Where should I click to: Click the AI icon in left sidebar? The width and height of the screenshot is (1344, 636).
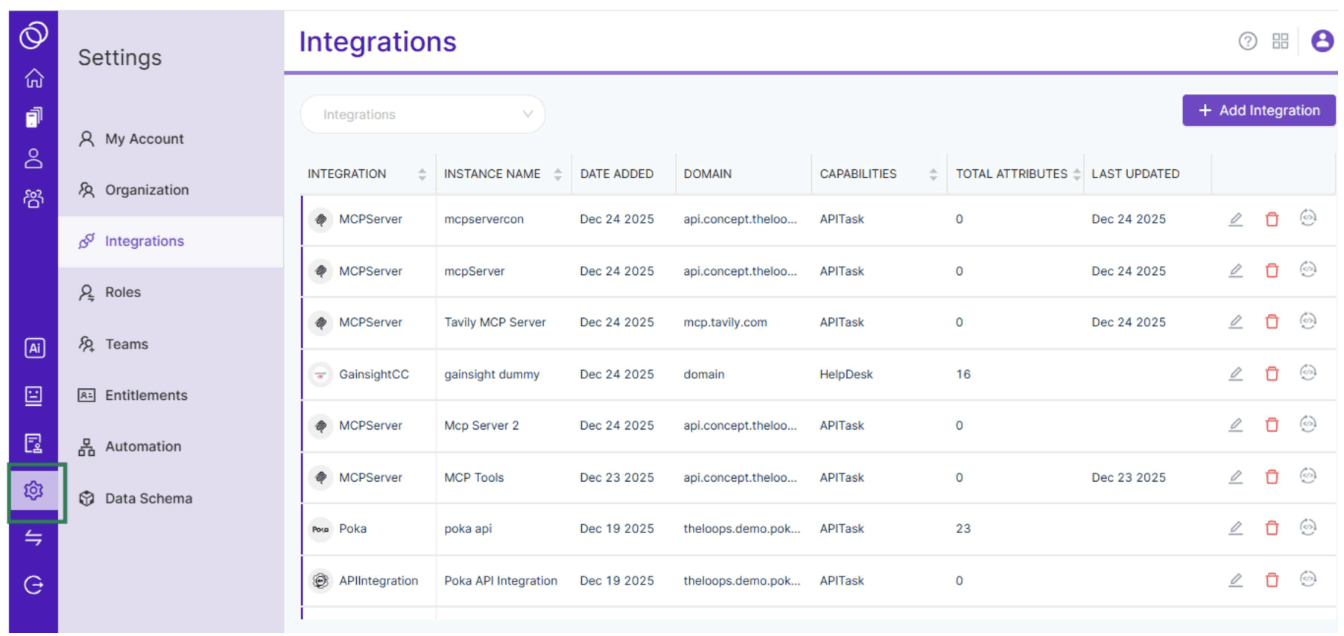point(34,348)
